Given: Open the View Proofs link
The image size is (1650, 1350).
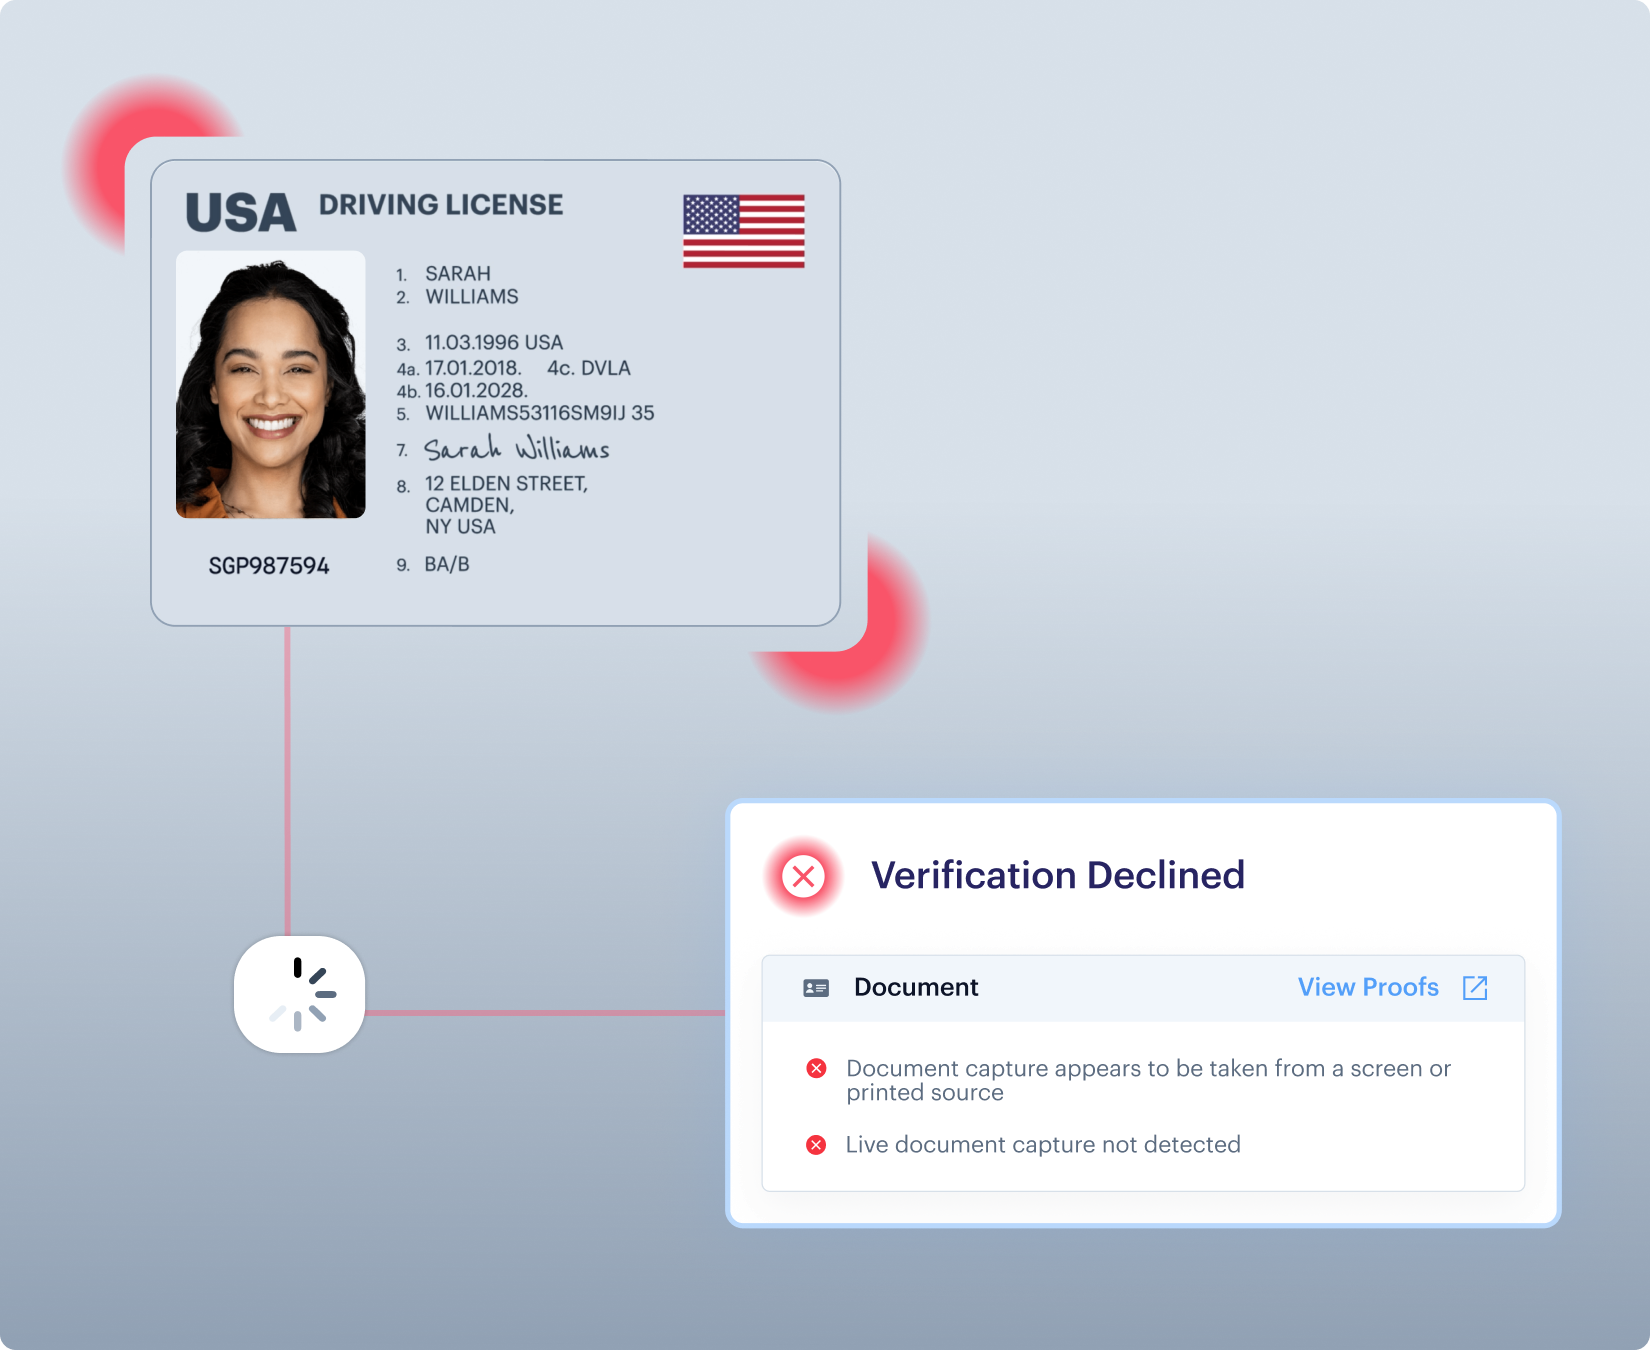Looking at the screenshot, I should pyautogui.click(x=1368, y=987).
